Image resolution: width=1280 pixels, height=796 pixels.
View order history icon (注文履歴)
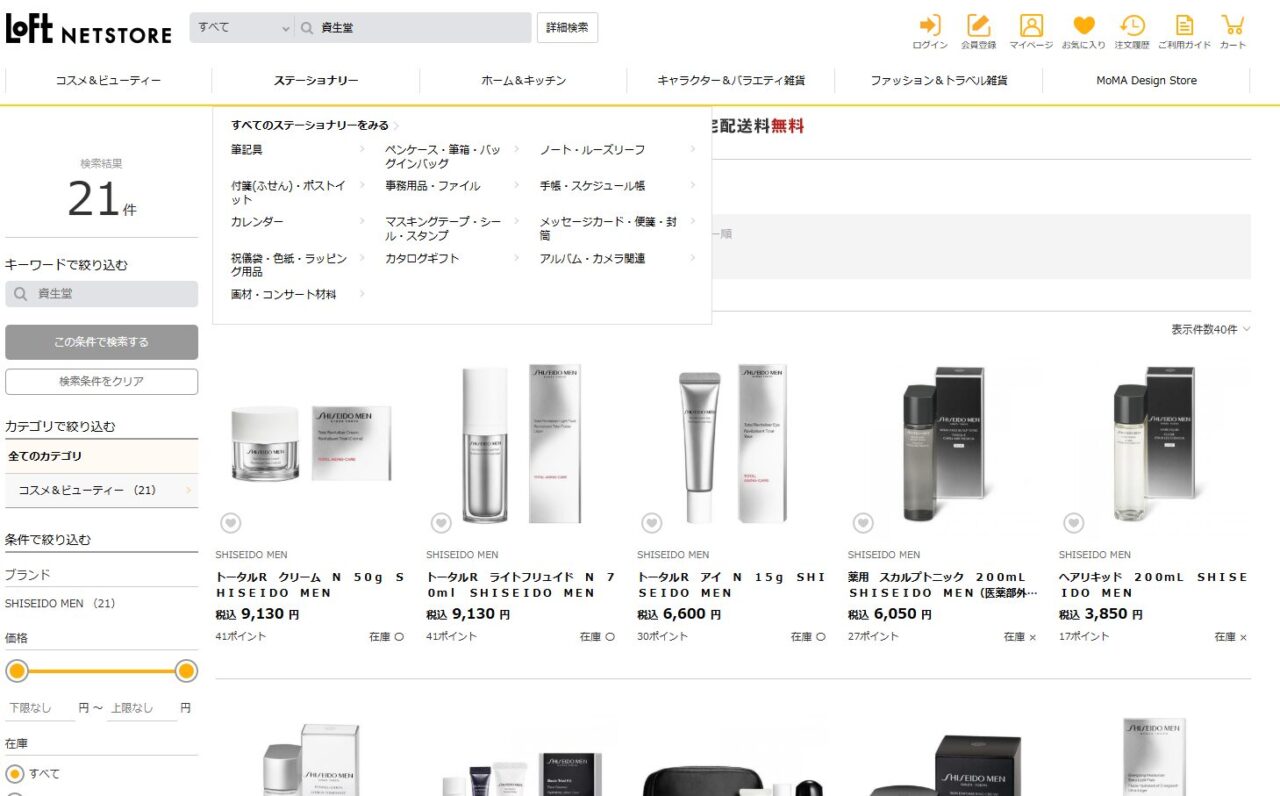pyautogui.click(x=1132, y=31)
